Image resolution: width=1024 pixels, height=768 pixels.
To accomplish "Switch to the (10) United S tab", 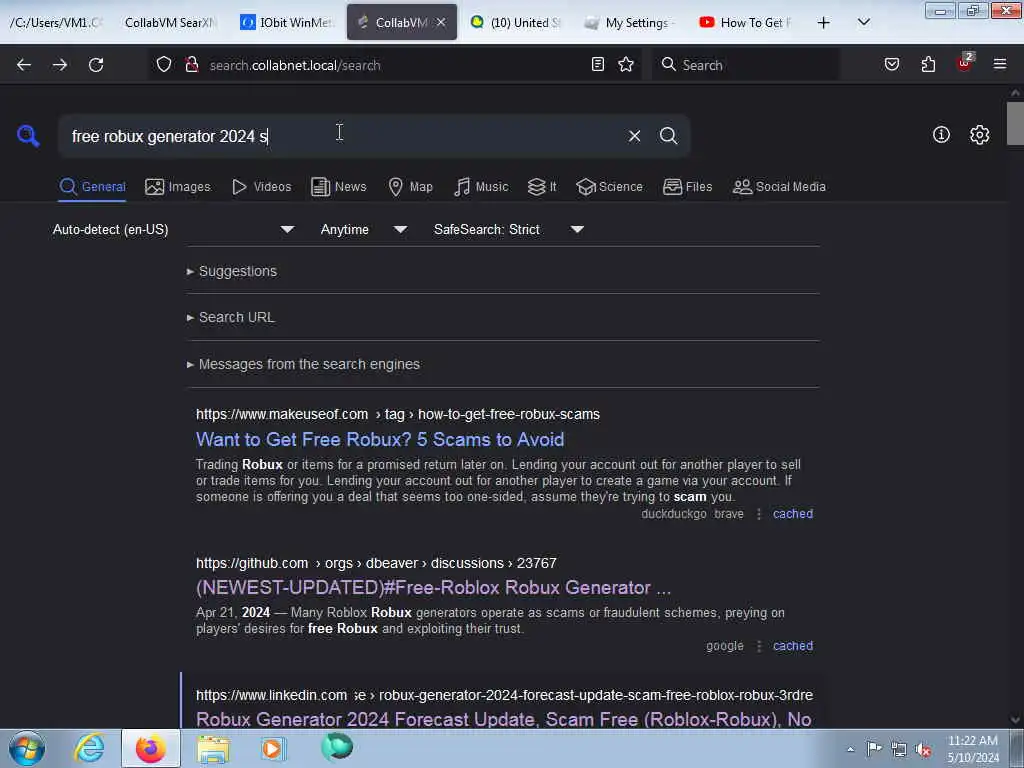I will [516, 22].
